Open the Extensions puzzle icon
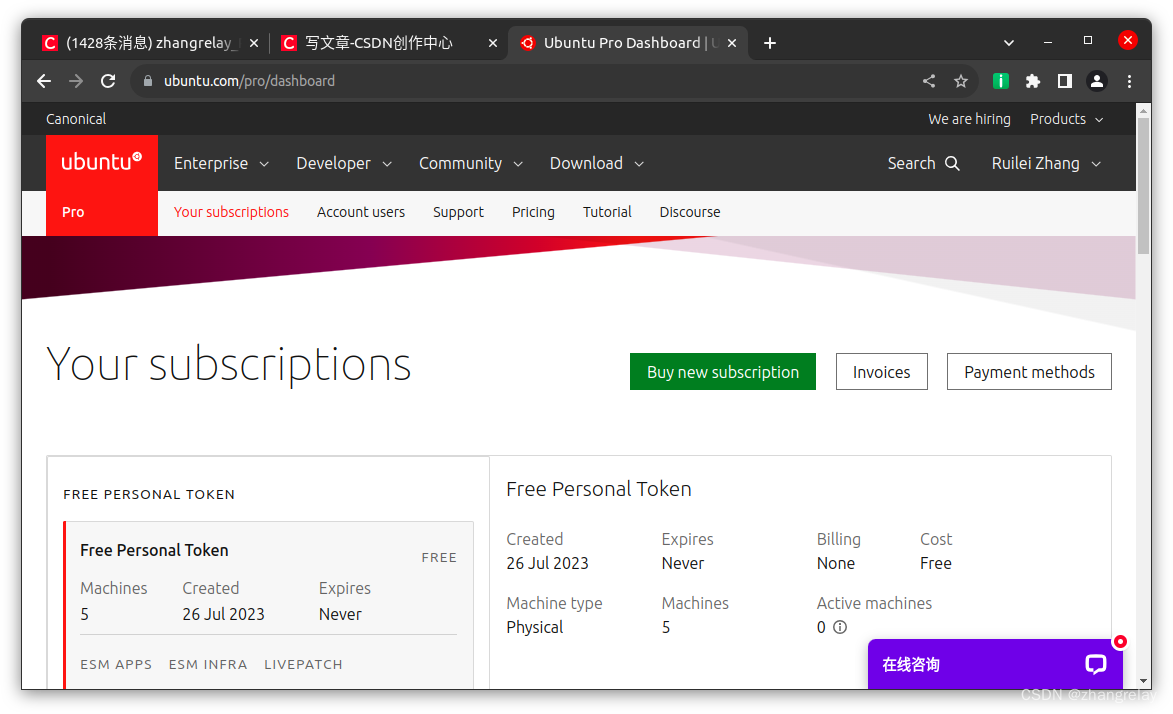1173x714 pixels. click(x=1032, y=81)
